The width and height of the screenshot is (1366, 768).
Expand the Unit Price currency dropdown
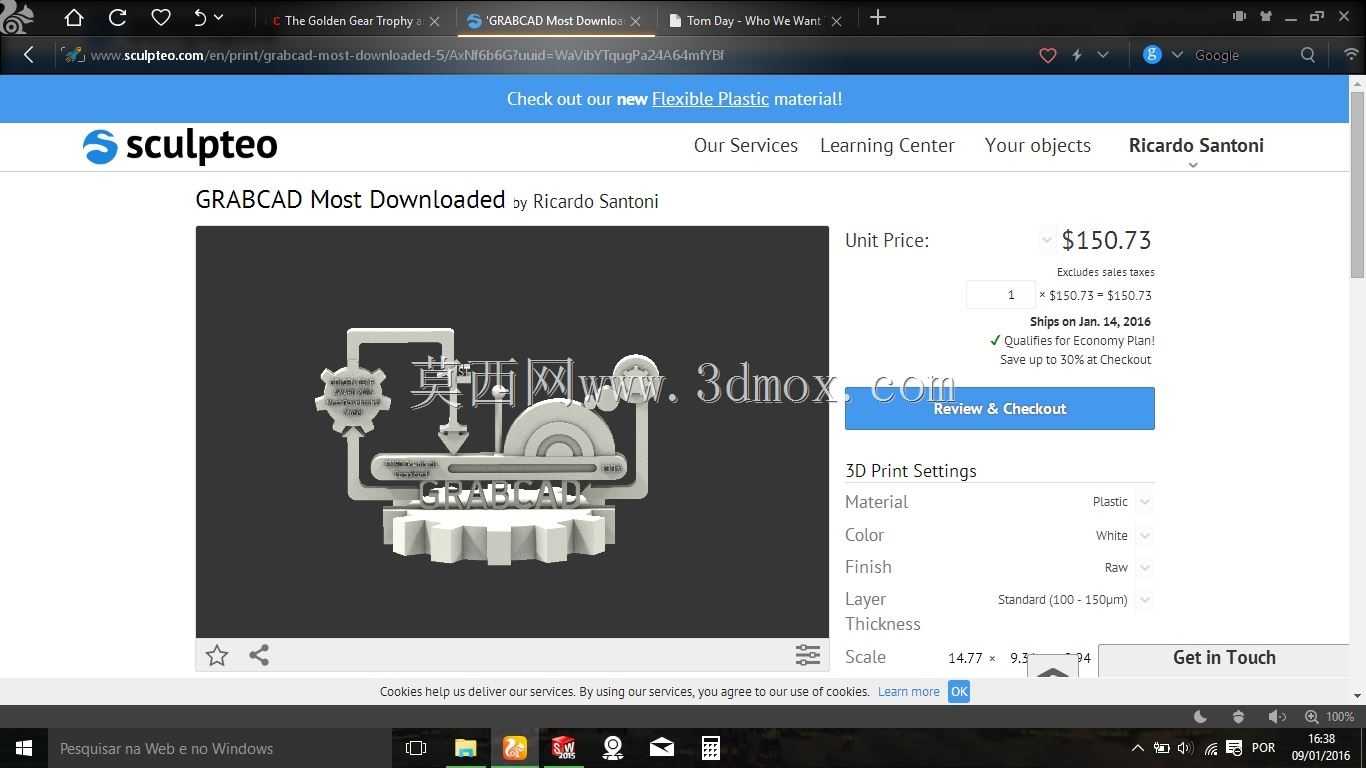[x=1046, y=239]
